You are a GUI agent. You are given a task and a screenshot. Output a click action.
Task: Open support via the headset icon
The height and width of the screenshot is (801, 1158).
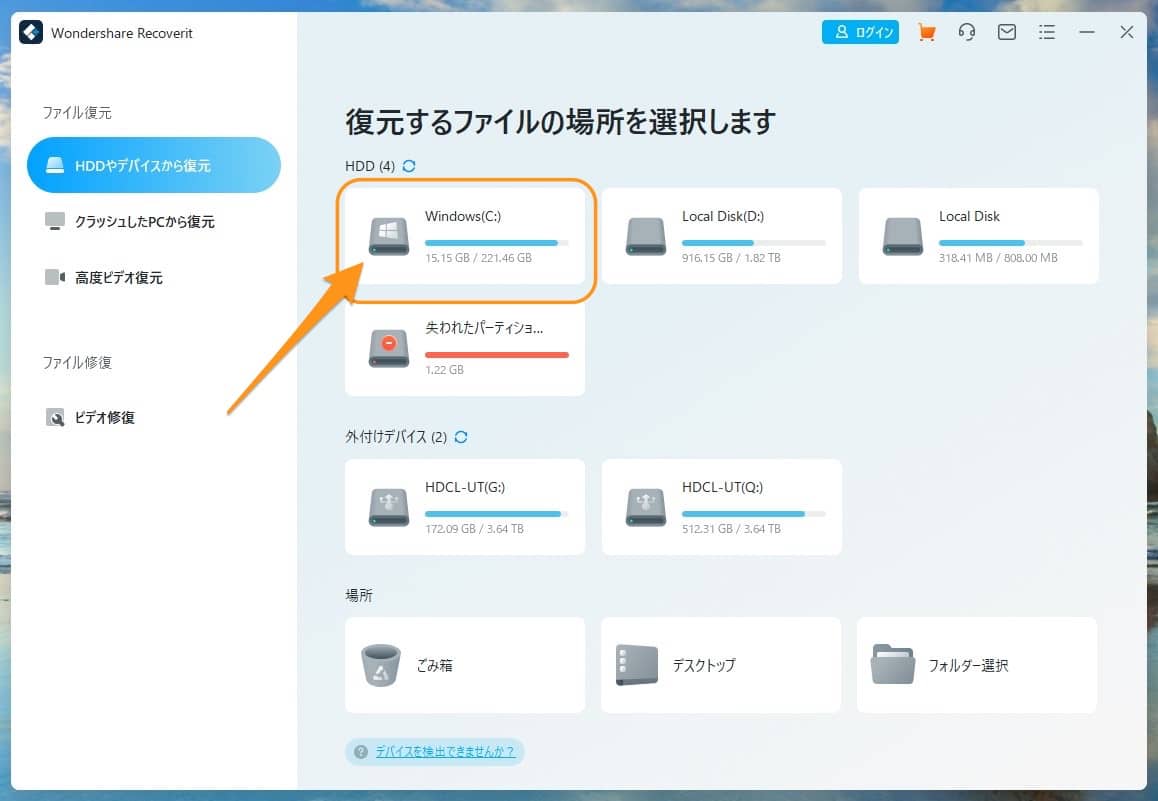pyautogui.click(x=966, y=33)
